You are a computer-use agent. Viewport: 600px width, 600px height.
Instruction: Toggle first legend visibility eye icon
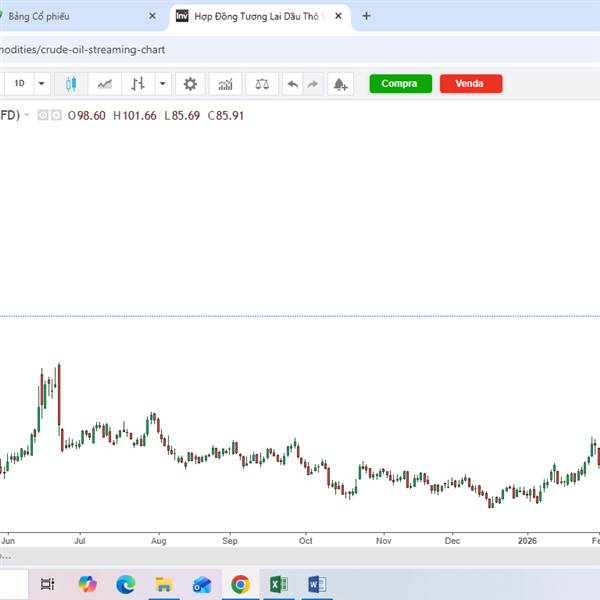(43, 115)
